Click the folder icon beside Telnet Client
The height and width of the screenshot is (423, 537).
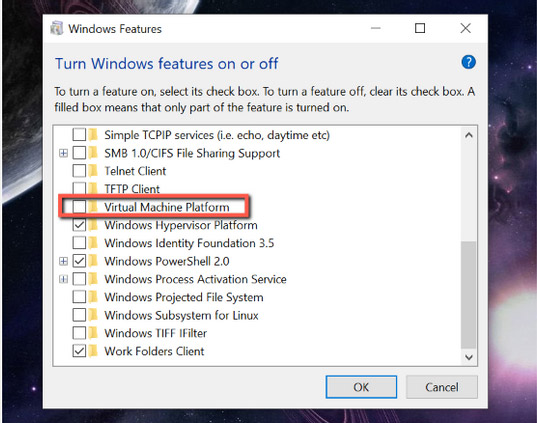pos(93,171)
